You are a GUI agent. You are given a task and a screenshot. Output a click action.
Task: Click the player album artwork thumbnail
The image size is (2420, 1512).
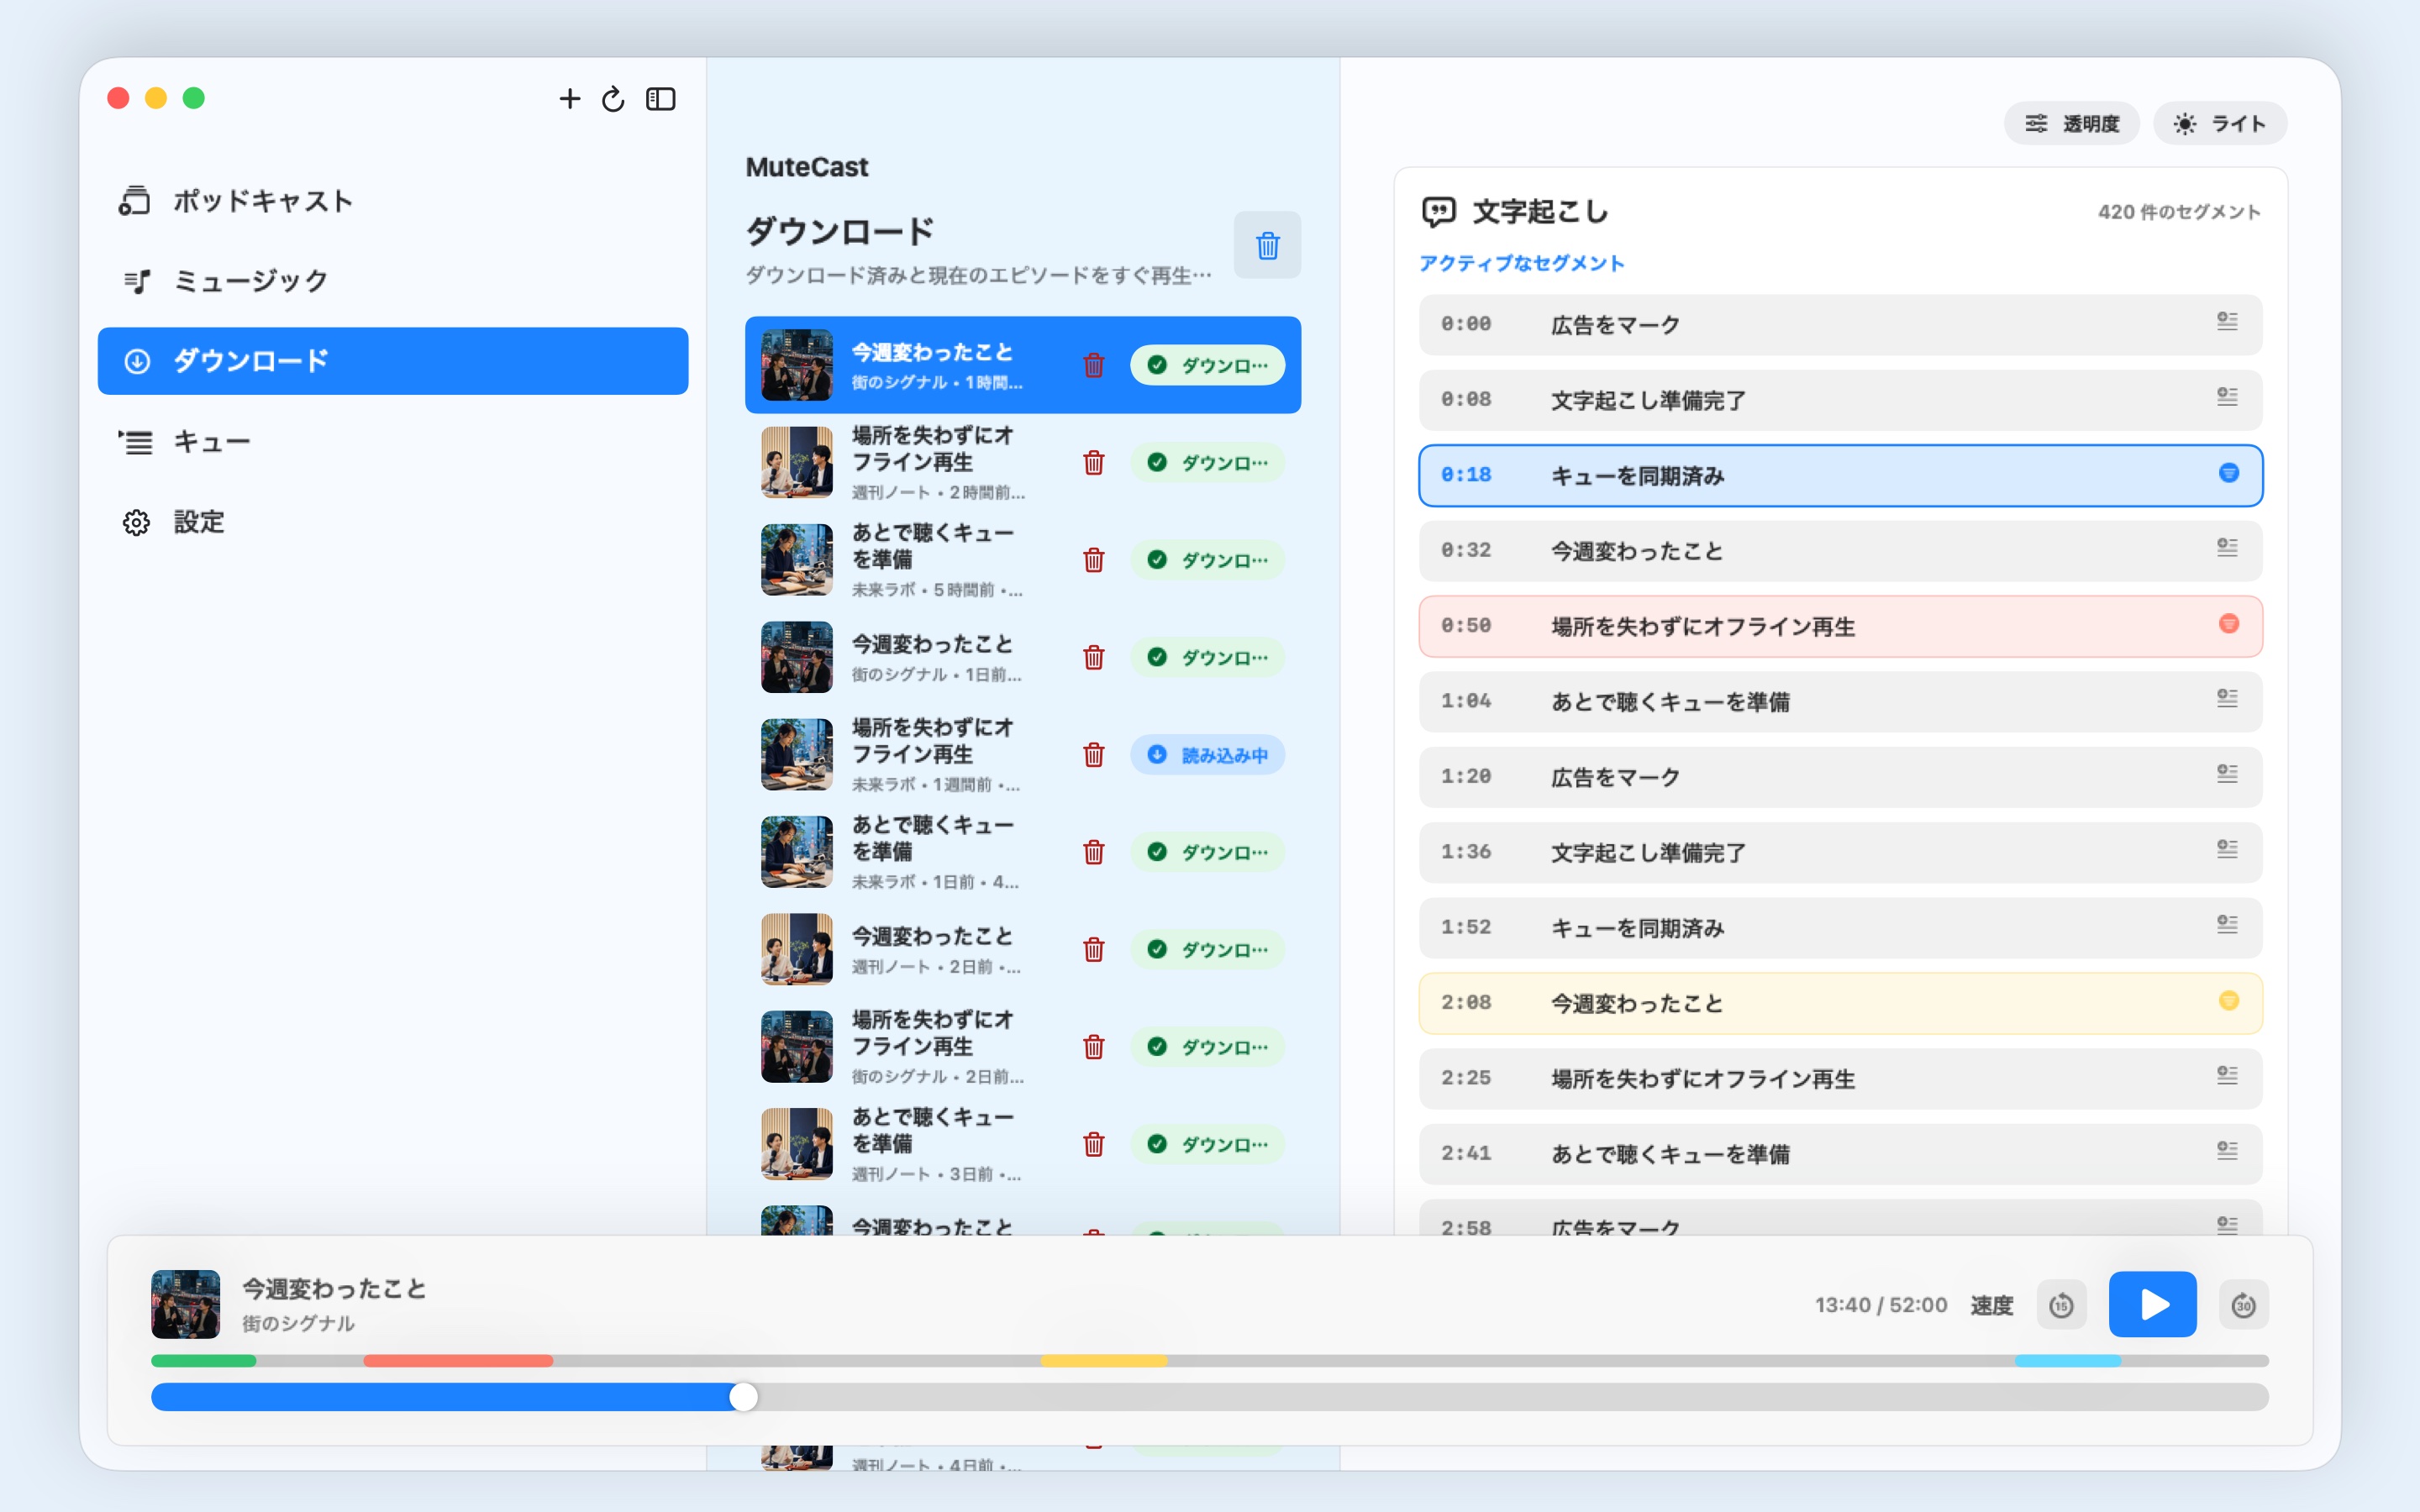click(185, 1304)
